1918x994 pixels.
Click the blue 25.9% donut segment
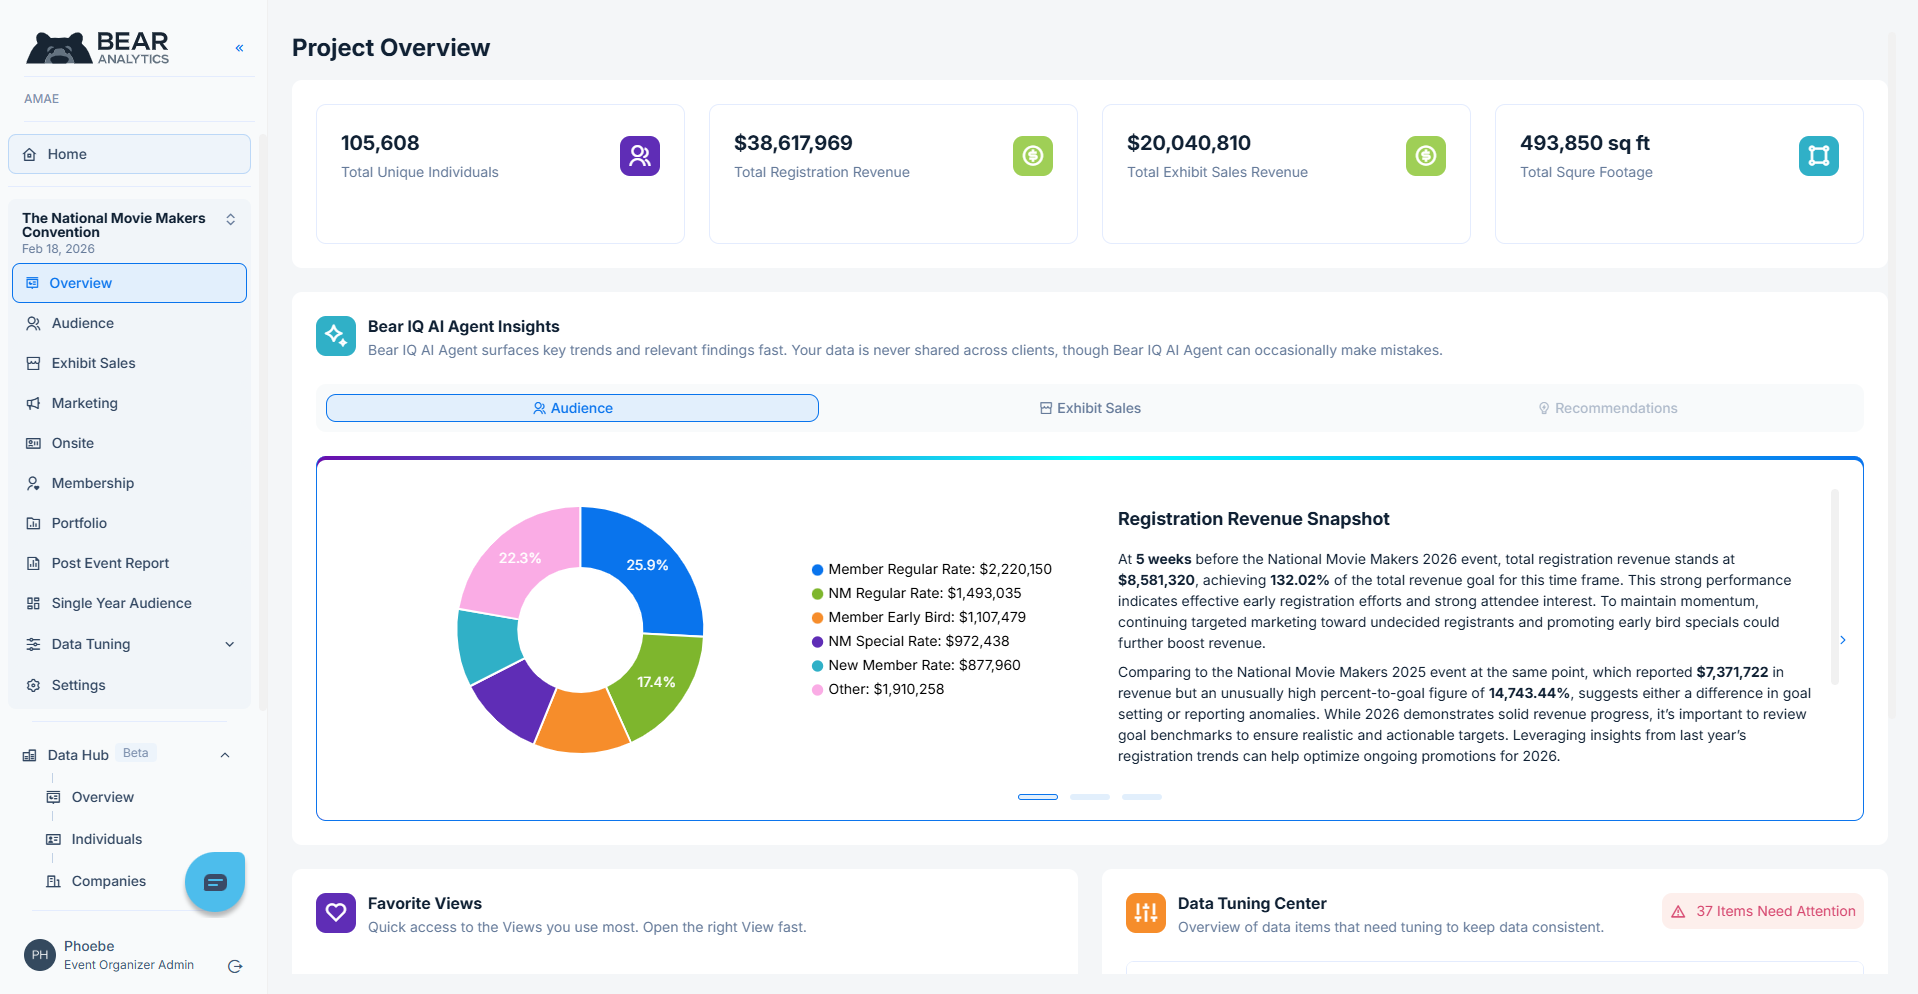point(647,565)
